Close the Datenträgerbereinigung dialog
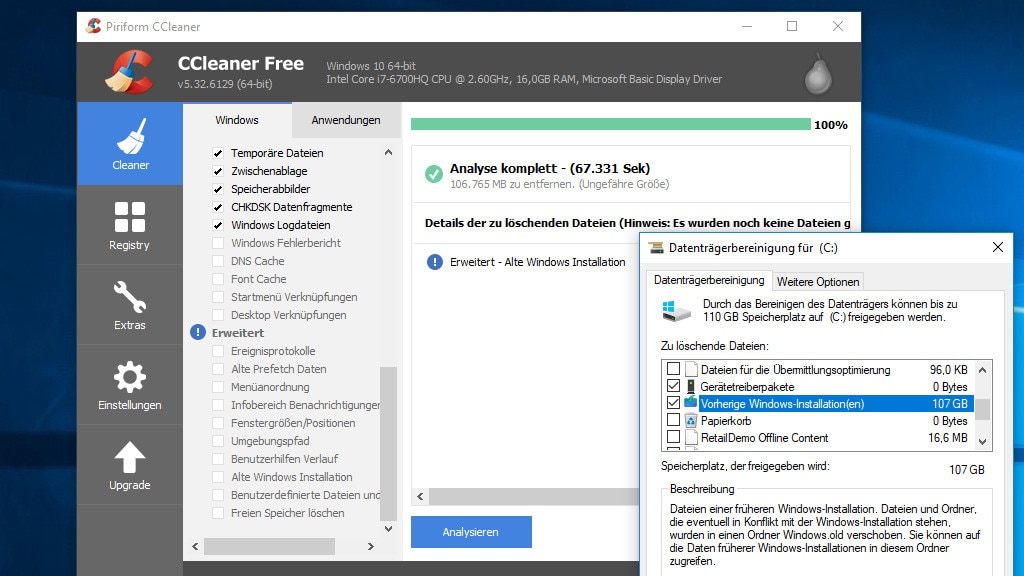This screenshot has height=576, width=1024. click(x=997, y=247)
